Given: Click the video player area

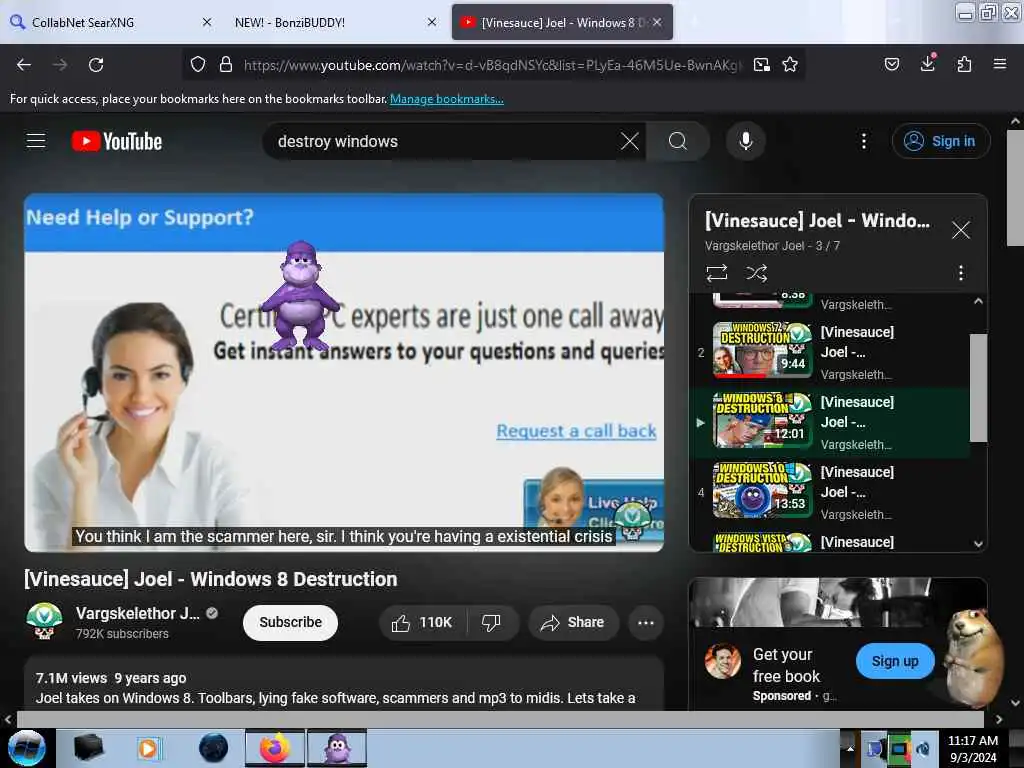Looking at the screenshot, I should 344,372.
